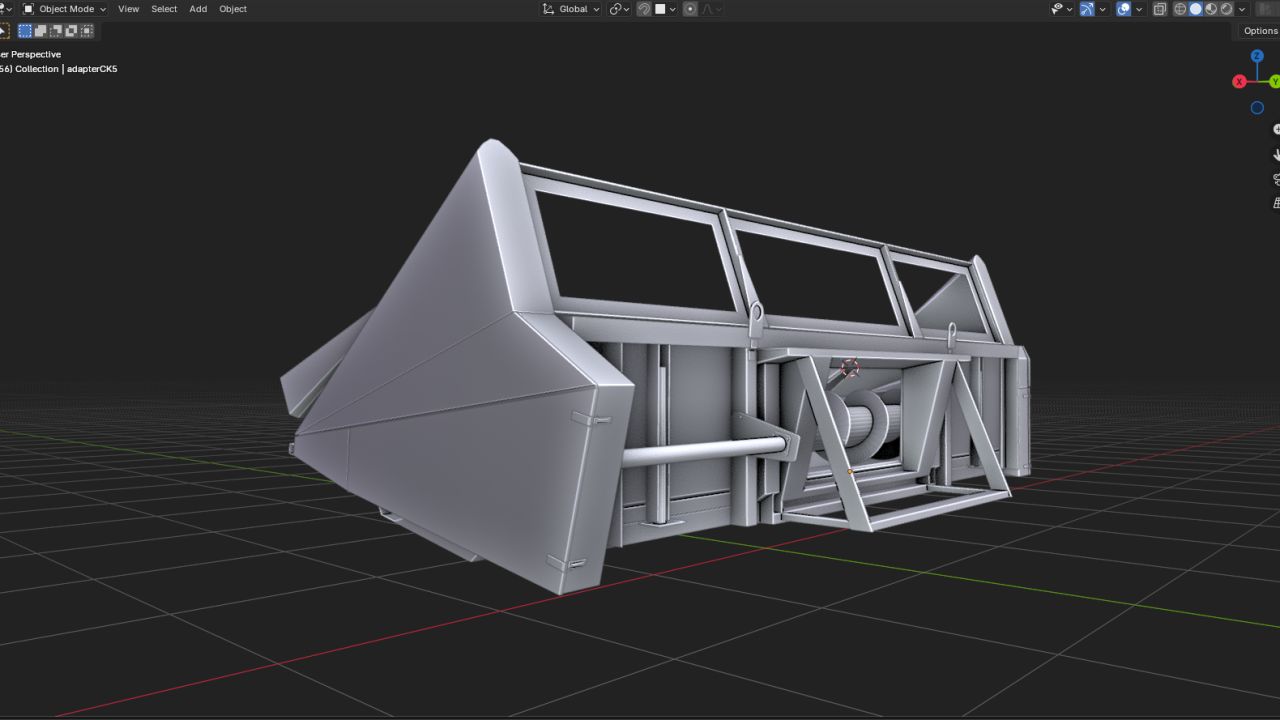Image resolution: width=1280 pixels, height=720 pixels.
Task: Enable material preview shading
Action: pos(1211,9)
